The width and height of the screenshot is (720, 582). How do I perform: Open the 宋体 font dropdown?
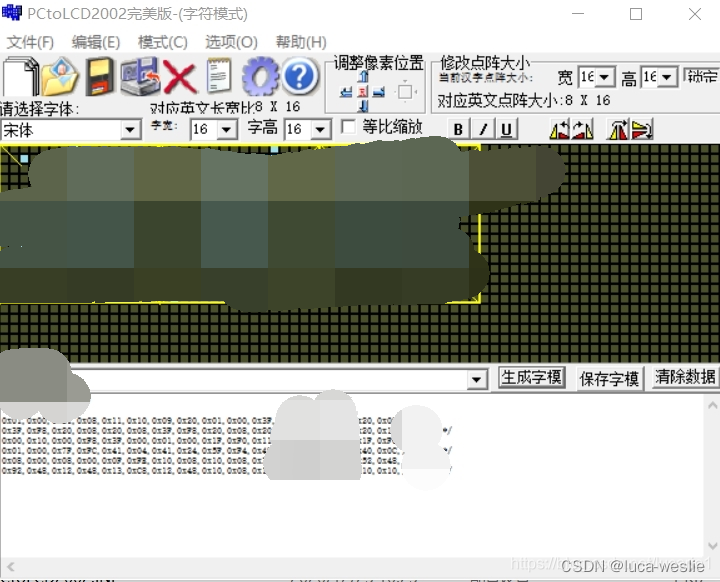pos(130,130)
